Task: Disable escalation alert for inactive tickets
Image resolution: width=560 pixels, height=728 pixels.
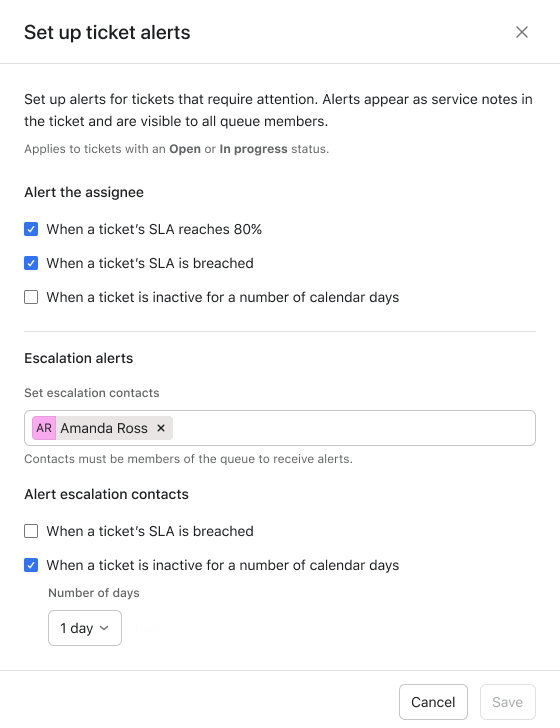Action: click(x=31, y=565)
